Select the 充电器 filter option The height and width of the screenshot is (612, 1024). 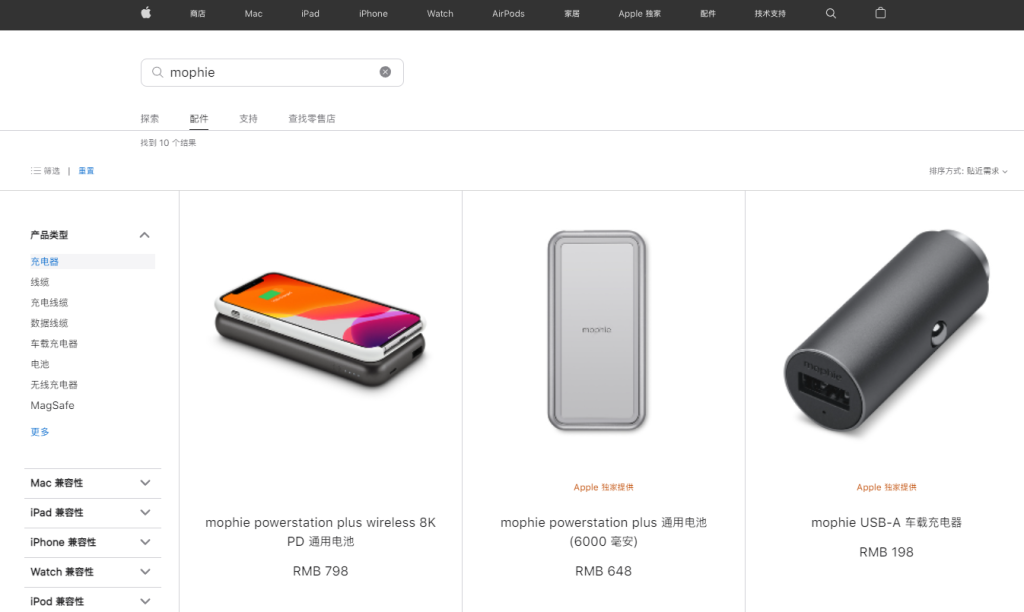point(44,261)
